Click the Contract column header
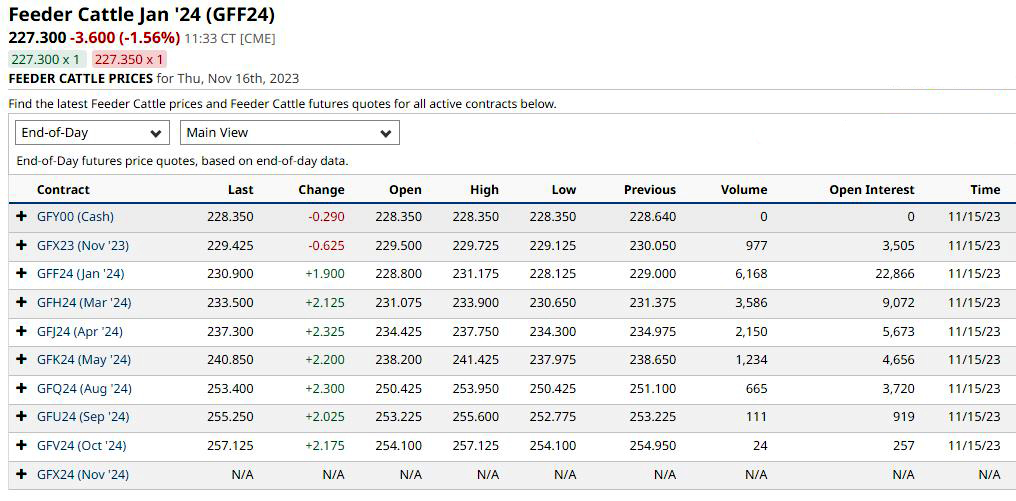1016x501 pixels. tap(63, 189)
